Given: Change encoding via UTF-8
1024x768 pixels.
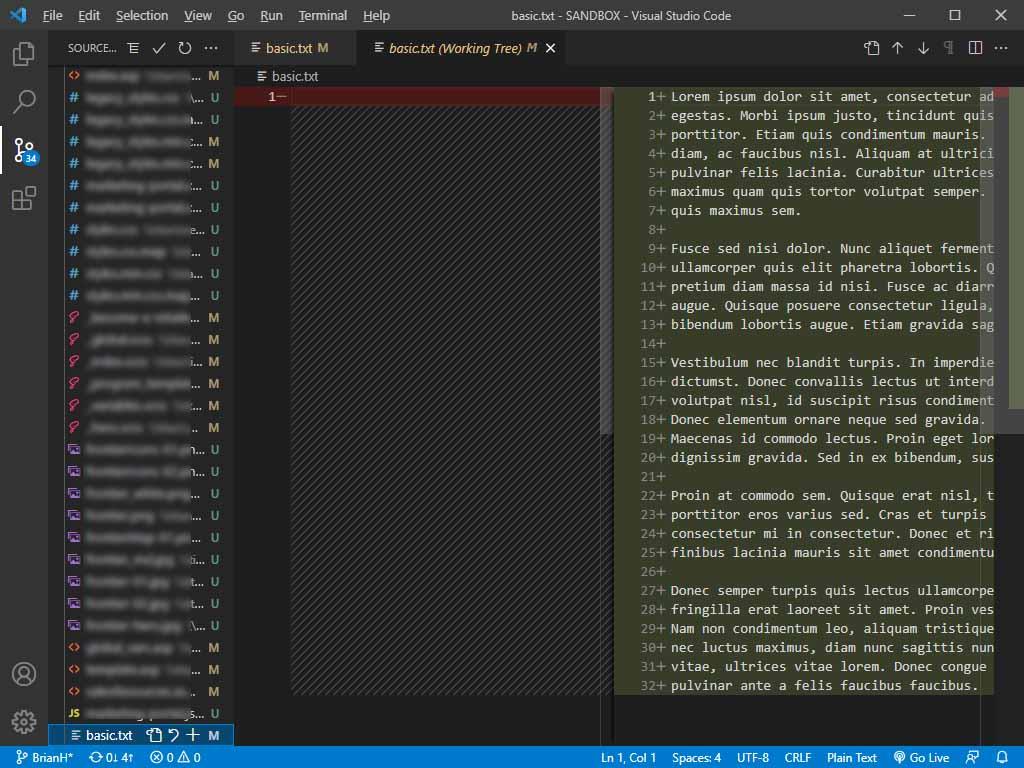Looking at the screenshot, I should coord(752,758).
